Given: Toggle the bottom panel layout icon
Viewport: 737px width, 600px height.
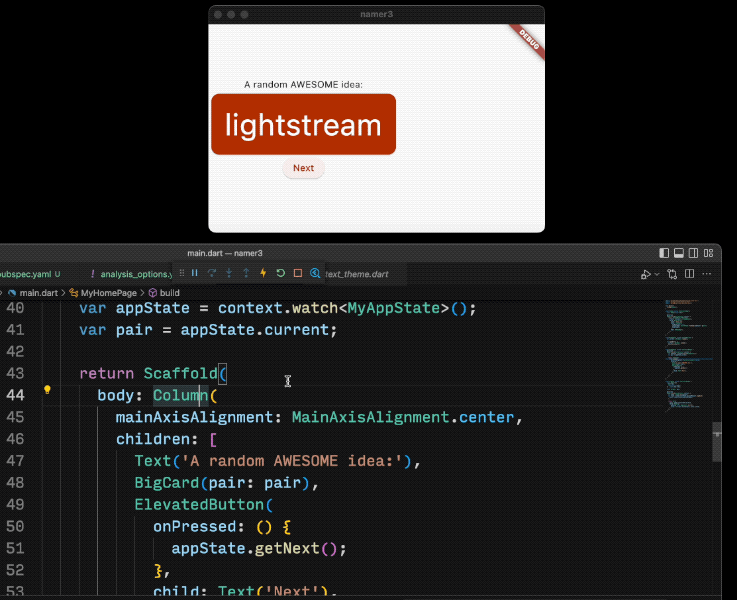Looking at the screenshot, I should 679,253.
